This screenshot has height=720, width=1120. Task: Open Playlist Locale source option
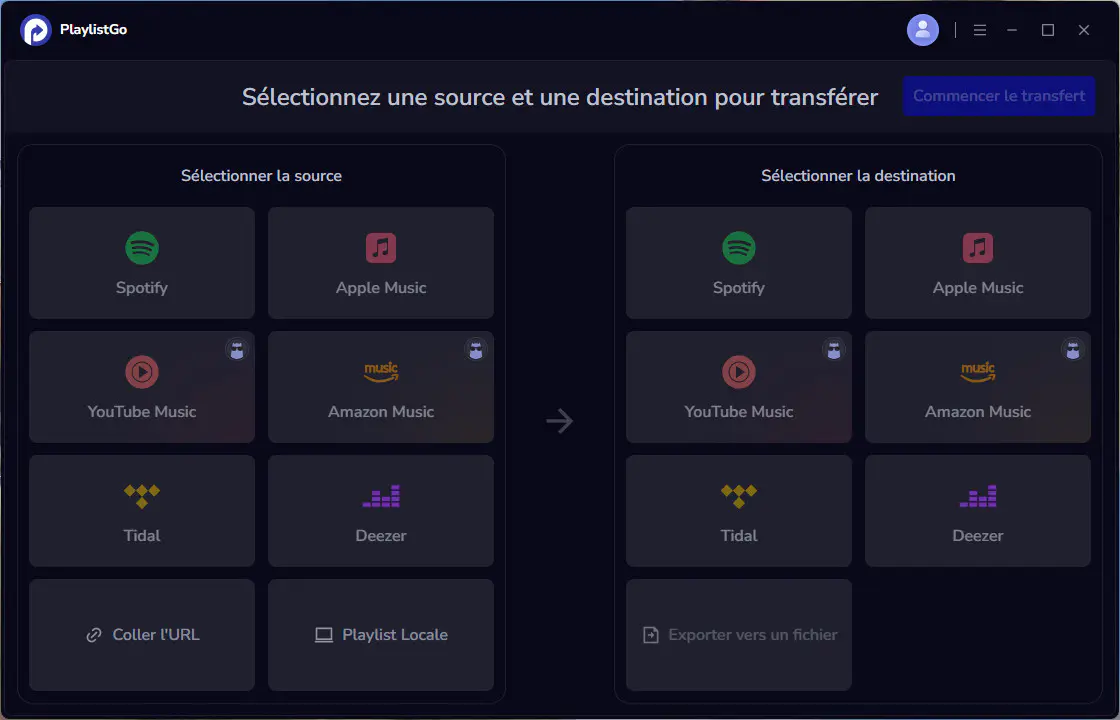tap(380, 635)
